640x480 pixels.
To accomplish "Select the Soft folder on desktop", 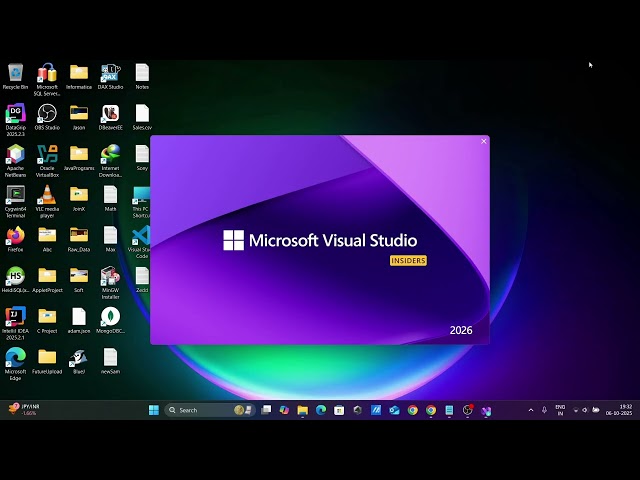I will pos(79,280).
